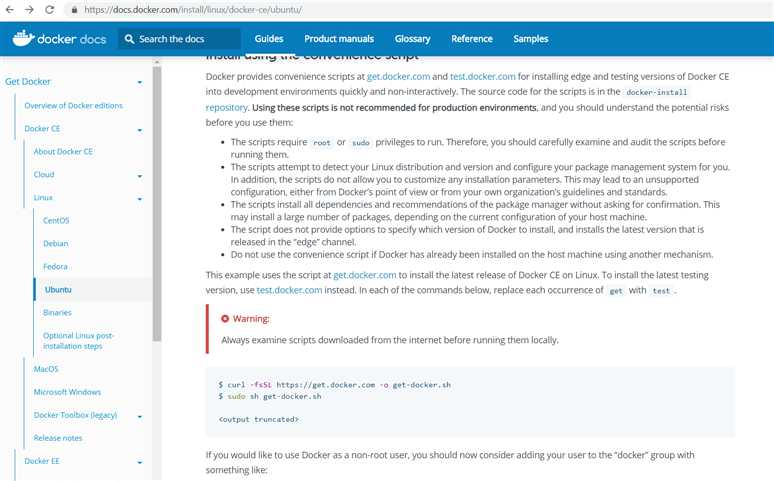The image size is (774, 481).
Task: Click the 'sudo sh get-docker.sh' command
Action: [x=270, y=396]
